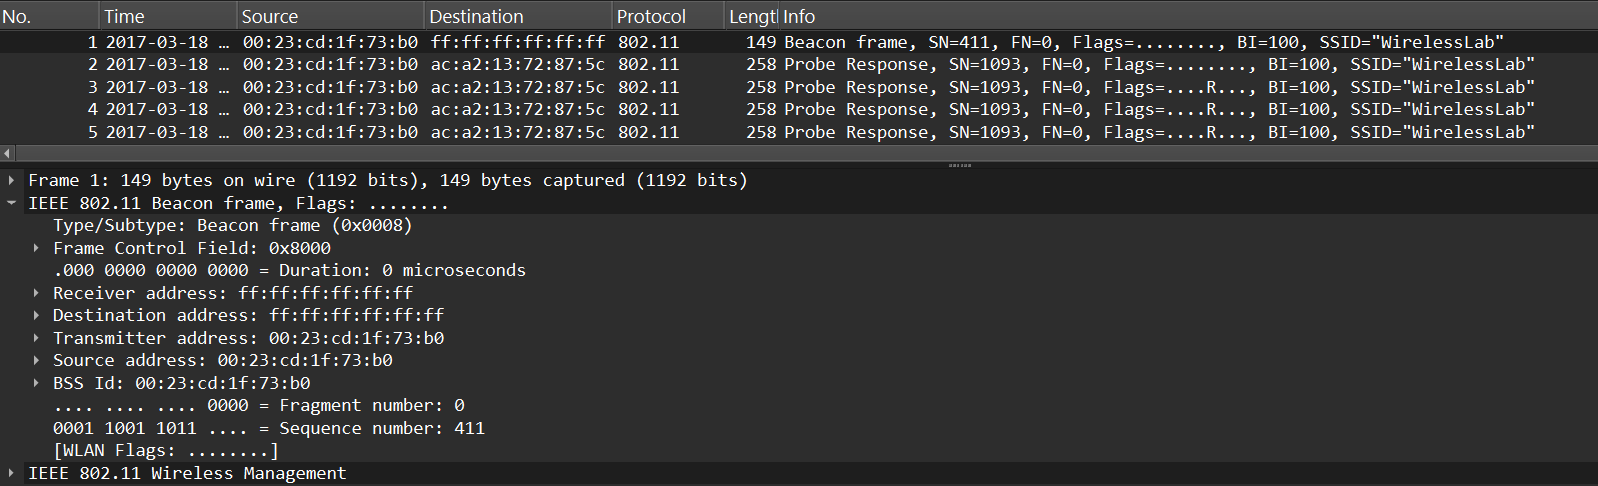Viewport: 1598px width, 486px height.
Task: Sort packets by the Time column header
Action: point(166,16)
